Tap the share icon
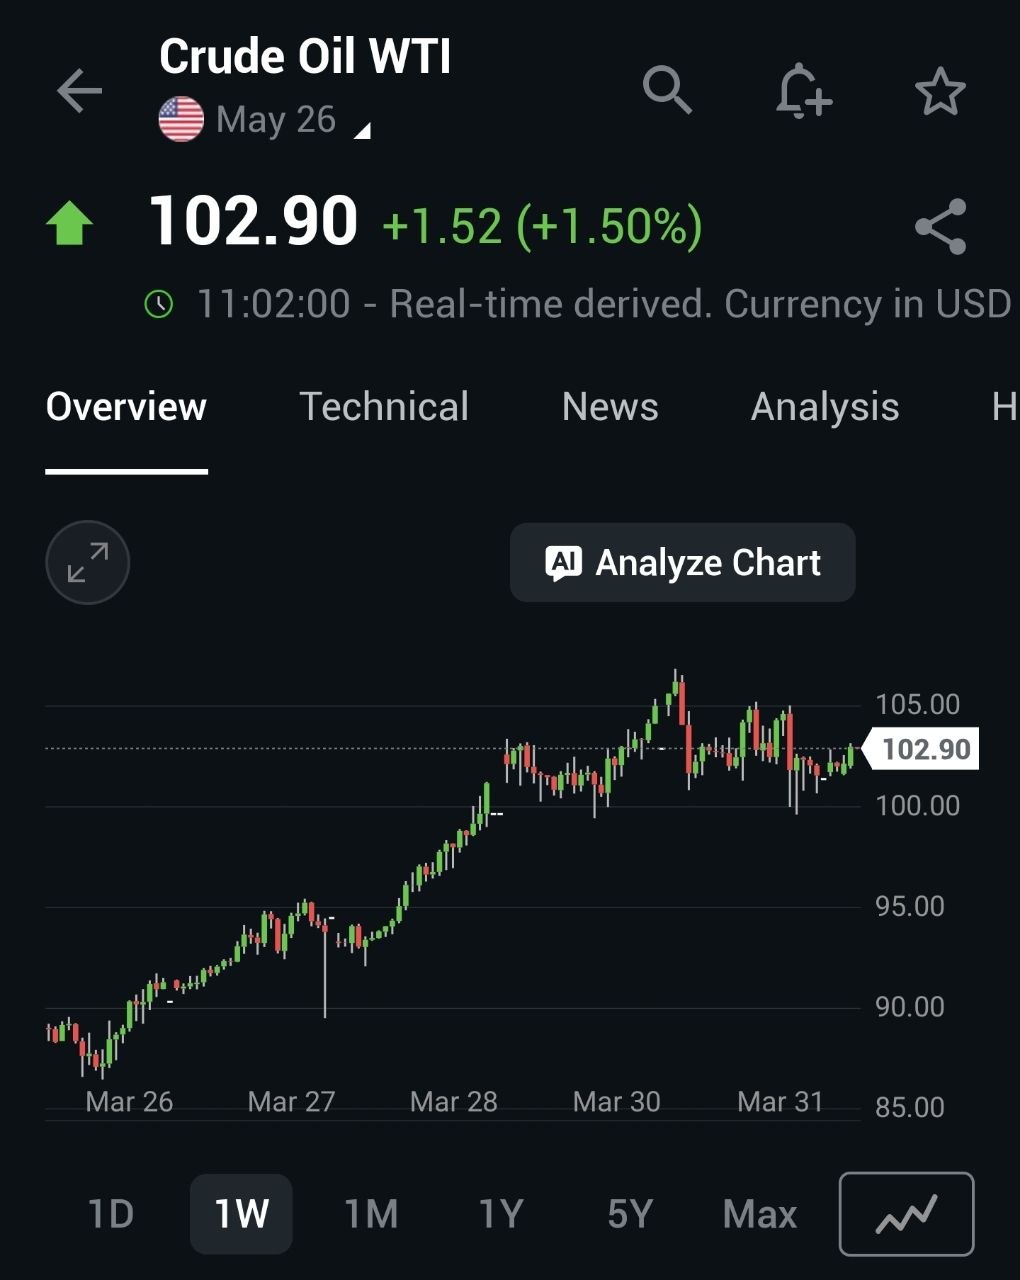Viewport: 1020px width, 1280px height. 941,226
